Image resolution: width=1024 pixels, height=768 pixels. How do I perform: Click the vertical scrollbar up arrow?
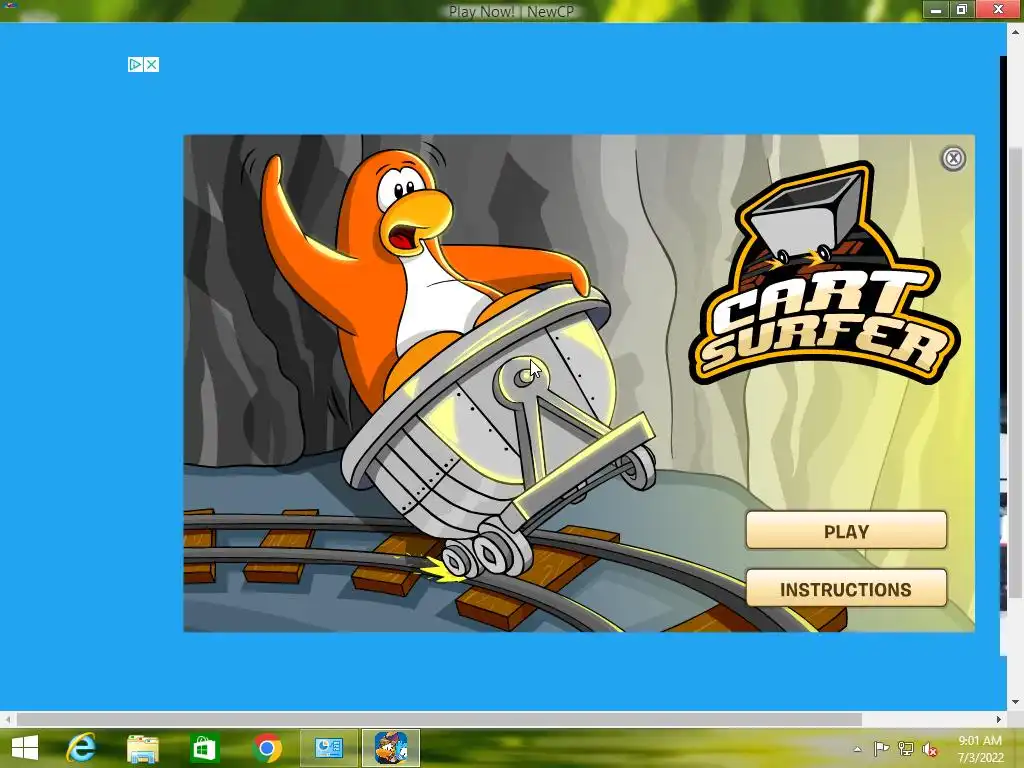click(x=1016, y=30)
